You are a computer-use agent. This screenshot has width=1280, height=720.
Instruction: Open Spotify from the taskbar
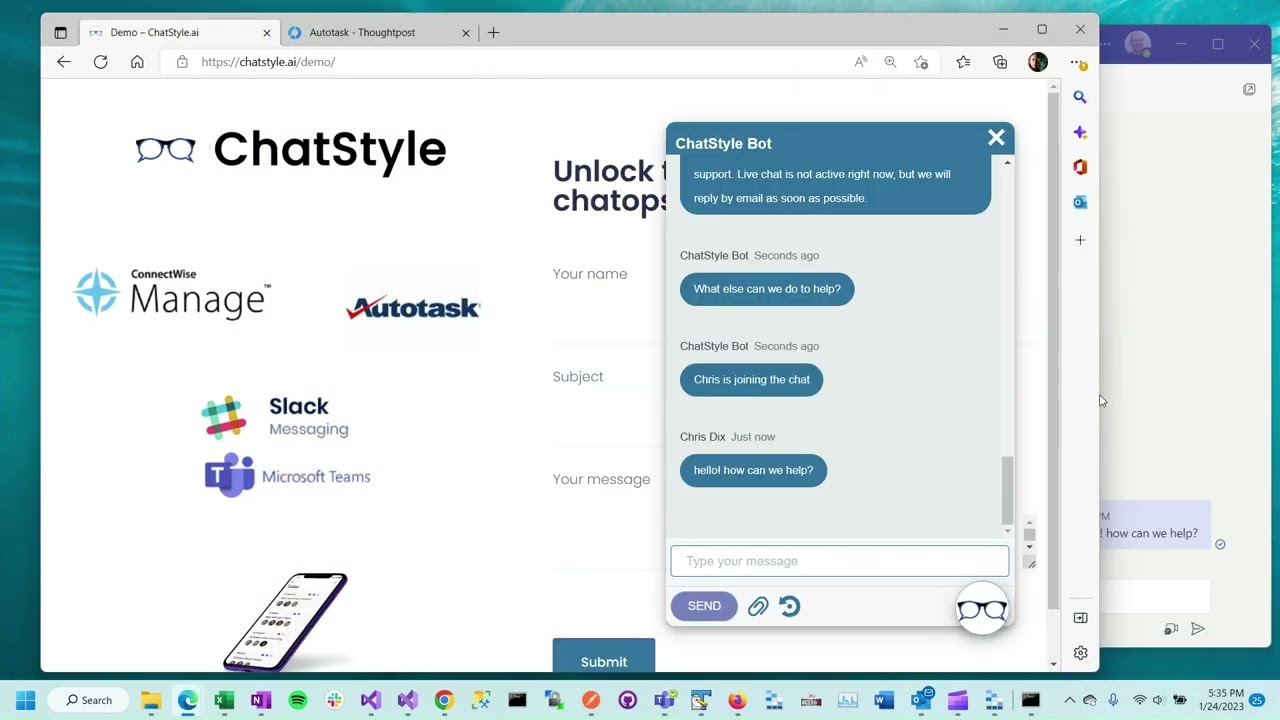point(298,700)
